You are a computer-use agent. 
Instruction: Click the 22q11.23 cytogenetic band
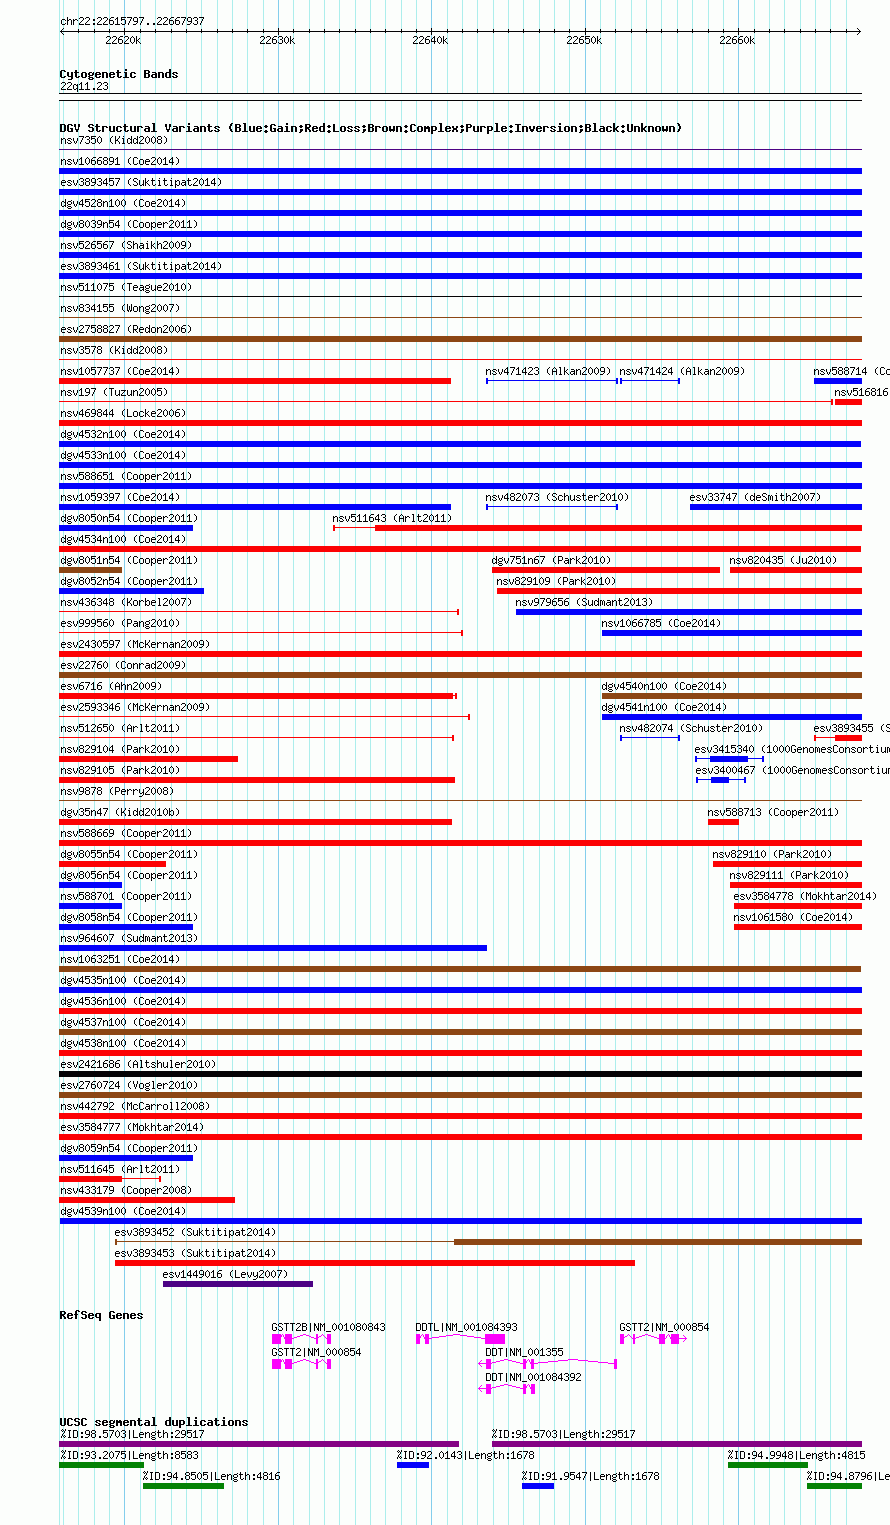[x=84, y=86]
